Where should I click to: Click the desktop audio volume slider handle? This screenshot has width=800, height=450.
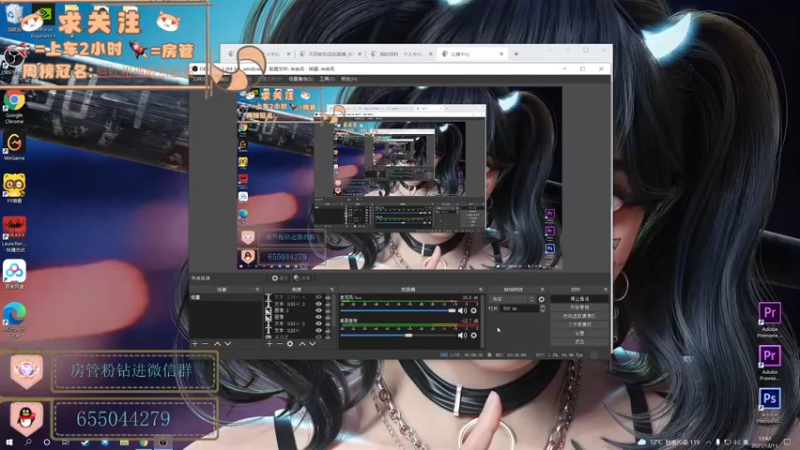pos(408,335)
